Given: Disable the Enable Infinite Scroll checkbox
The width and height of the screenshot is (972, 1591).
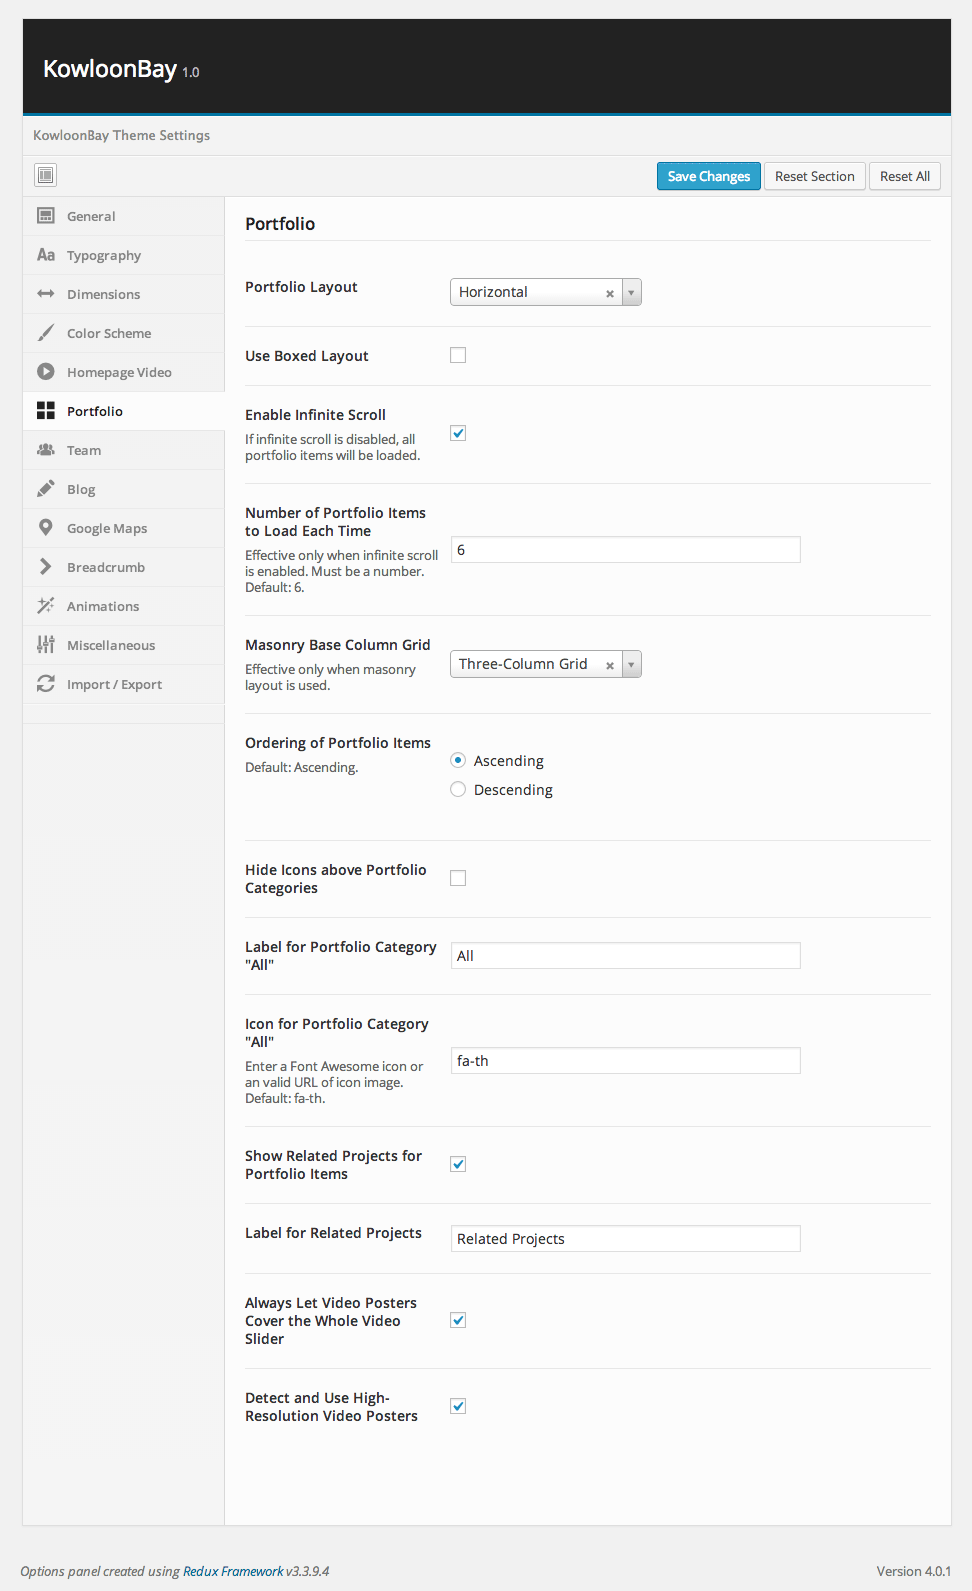Looking at the screenshot, I should click(x=458, y=433).
